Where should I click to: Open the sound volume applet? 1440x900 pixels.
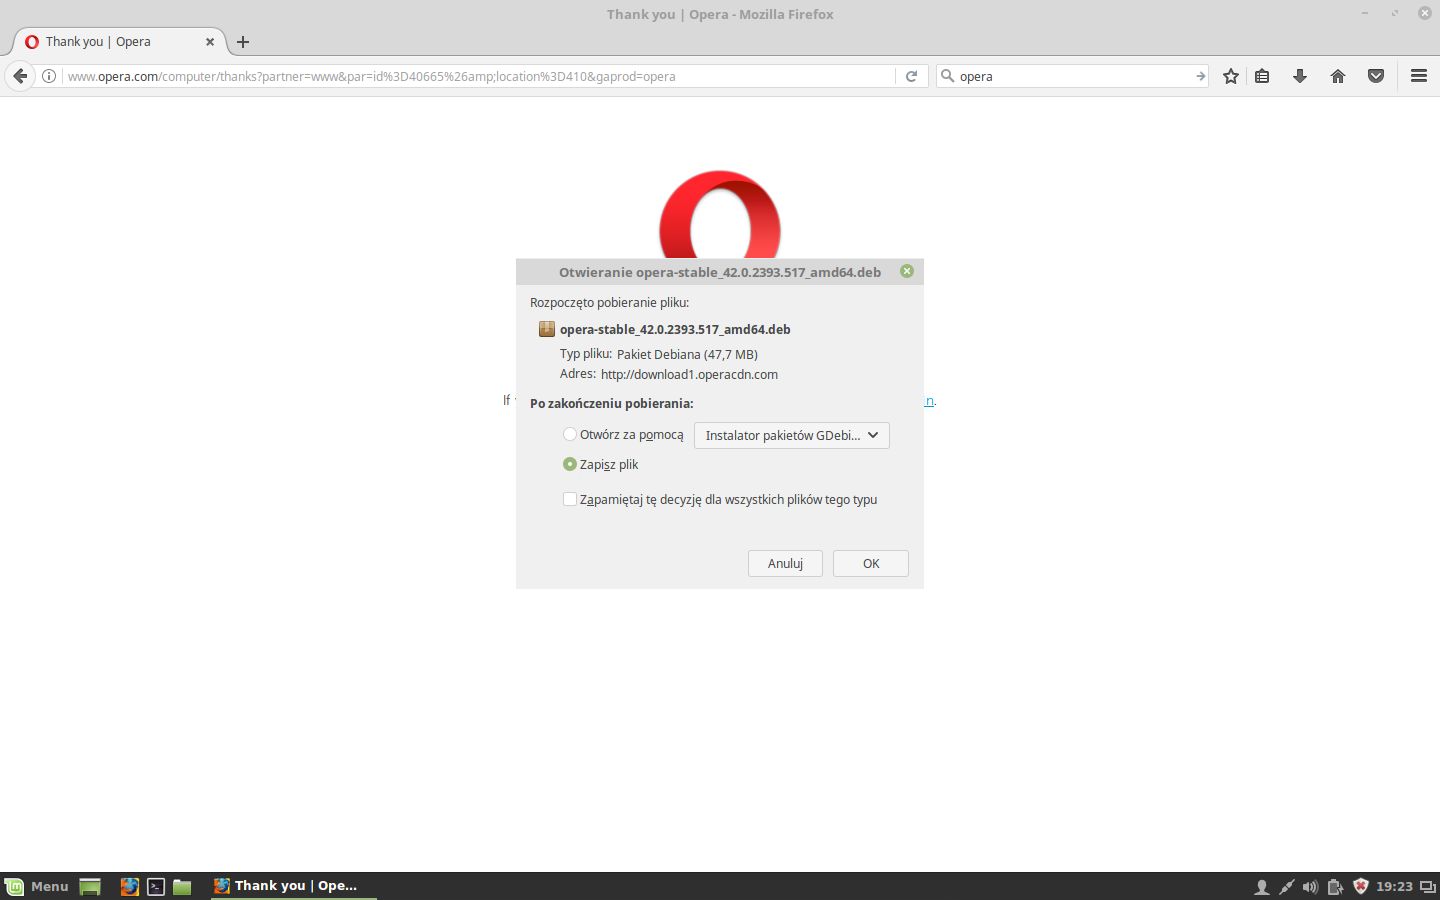pyautogui.click(x=1310, y=887)
